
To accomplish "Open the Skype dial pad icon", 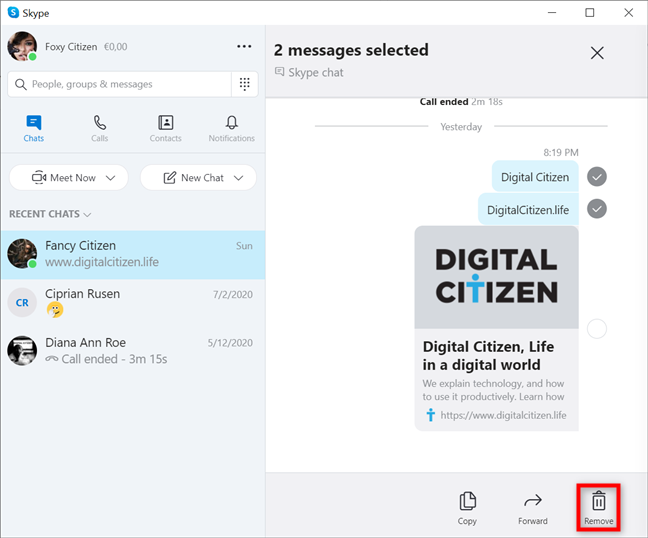I will (245, 84).
